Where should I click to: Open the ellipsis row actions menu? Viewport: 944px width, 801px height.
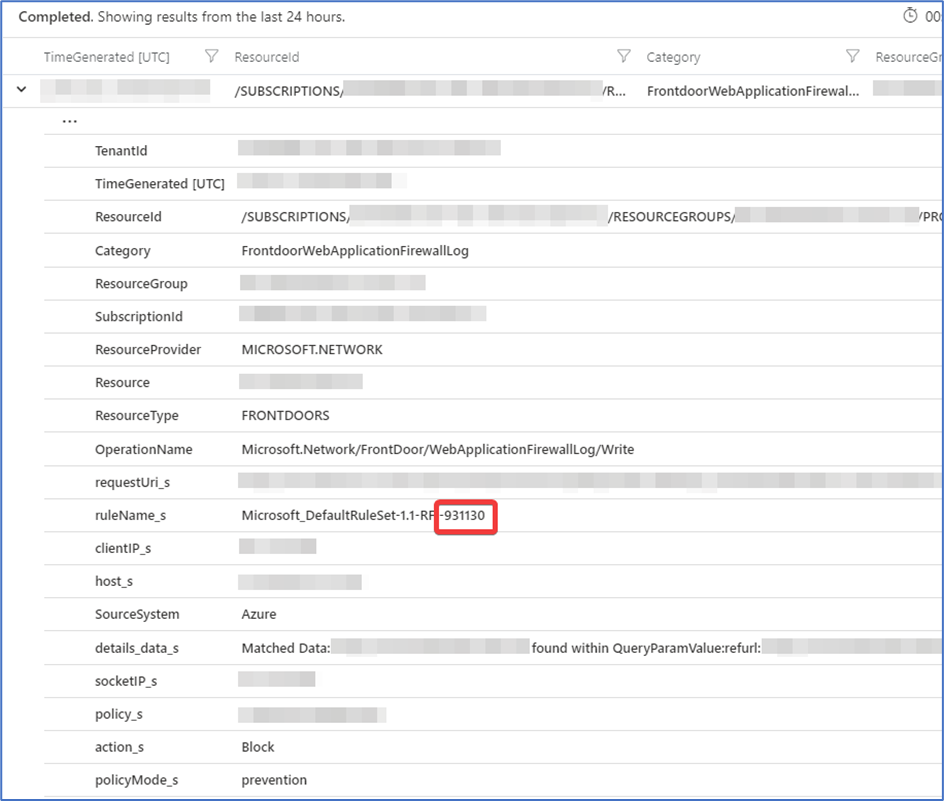click(x=70, y=121)
